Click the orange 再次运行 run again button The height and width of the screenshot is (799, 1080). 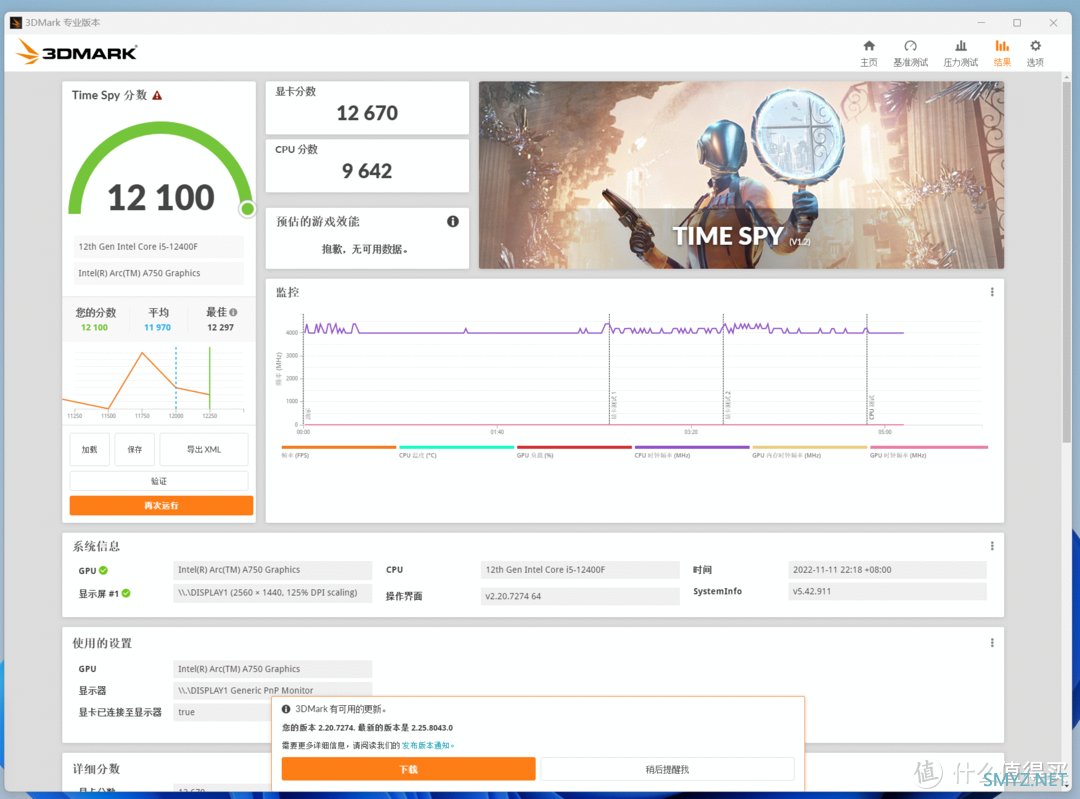161,506
